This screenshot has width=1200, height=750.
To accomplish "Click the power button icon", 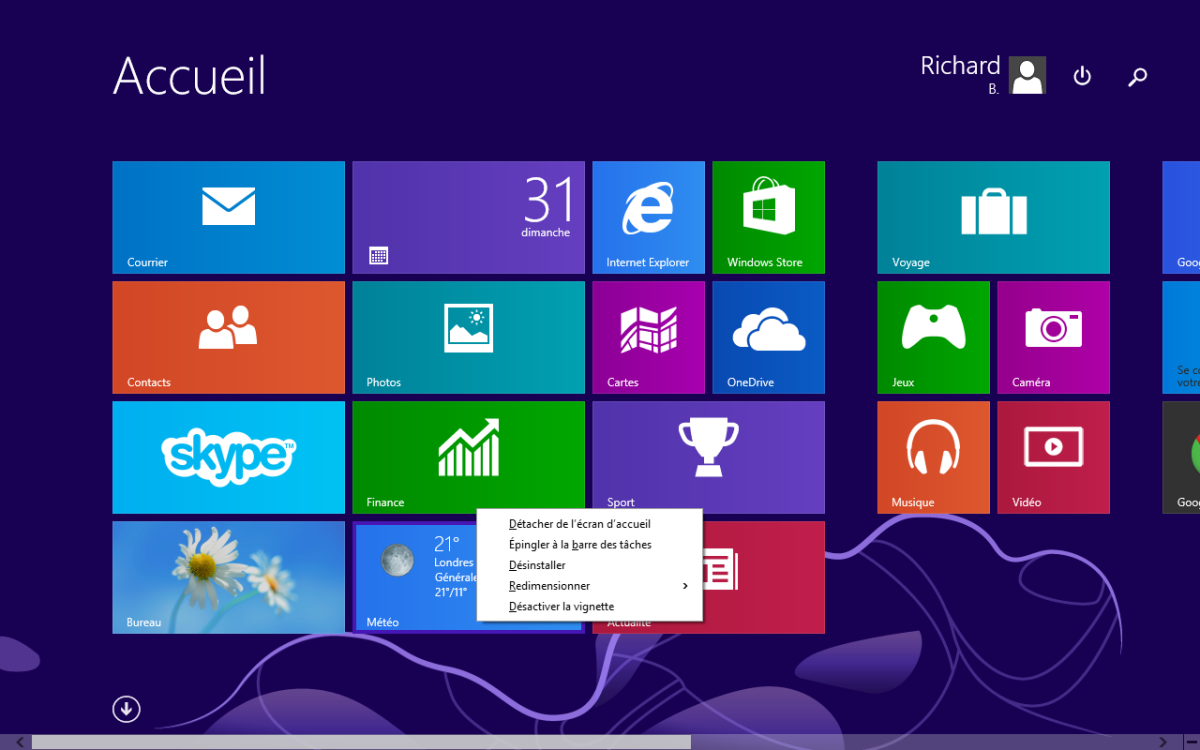I will click(1082, 76).
